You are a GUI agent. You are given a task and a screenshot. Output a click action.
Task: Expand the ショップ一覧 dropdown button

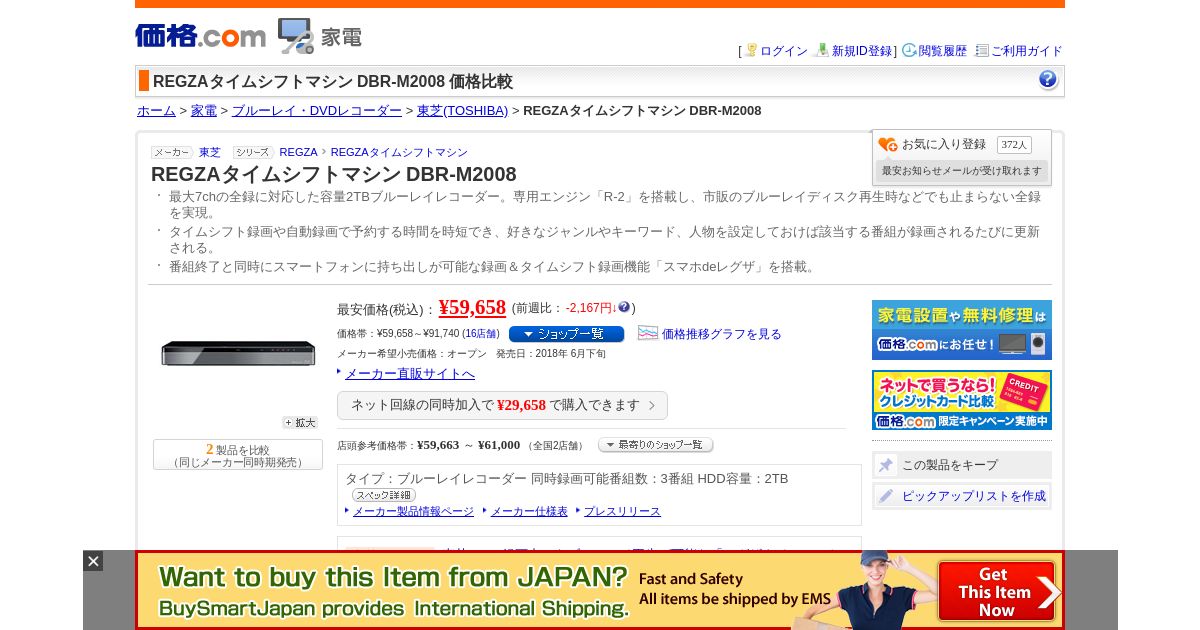pyautogui.click(x=566, y=334)
